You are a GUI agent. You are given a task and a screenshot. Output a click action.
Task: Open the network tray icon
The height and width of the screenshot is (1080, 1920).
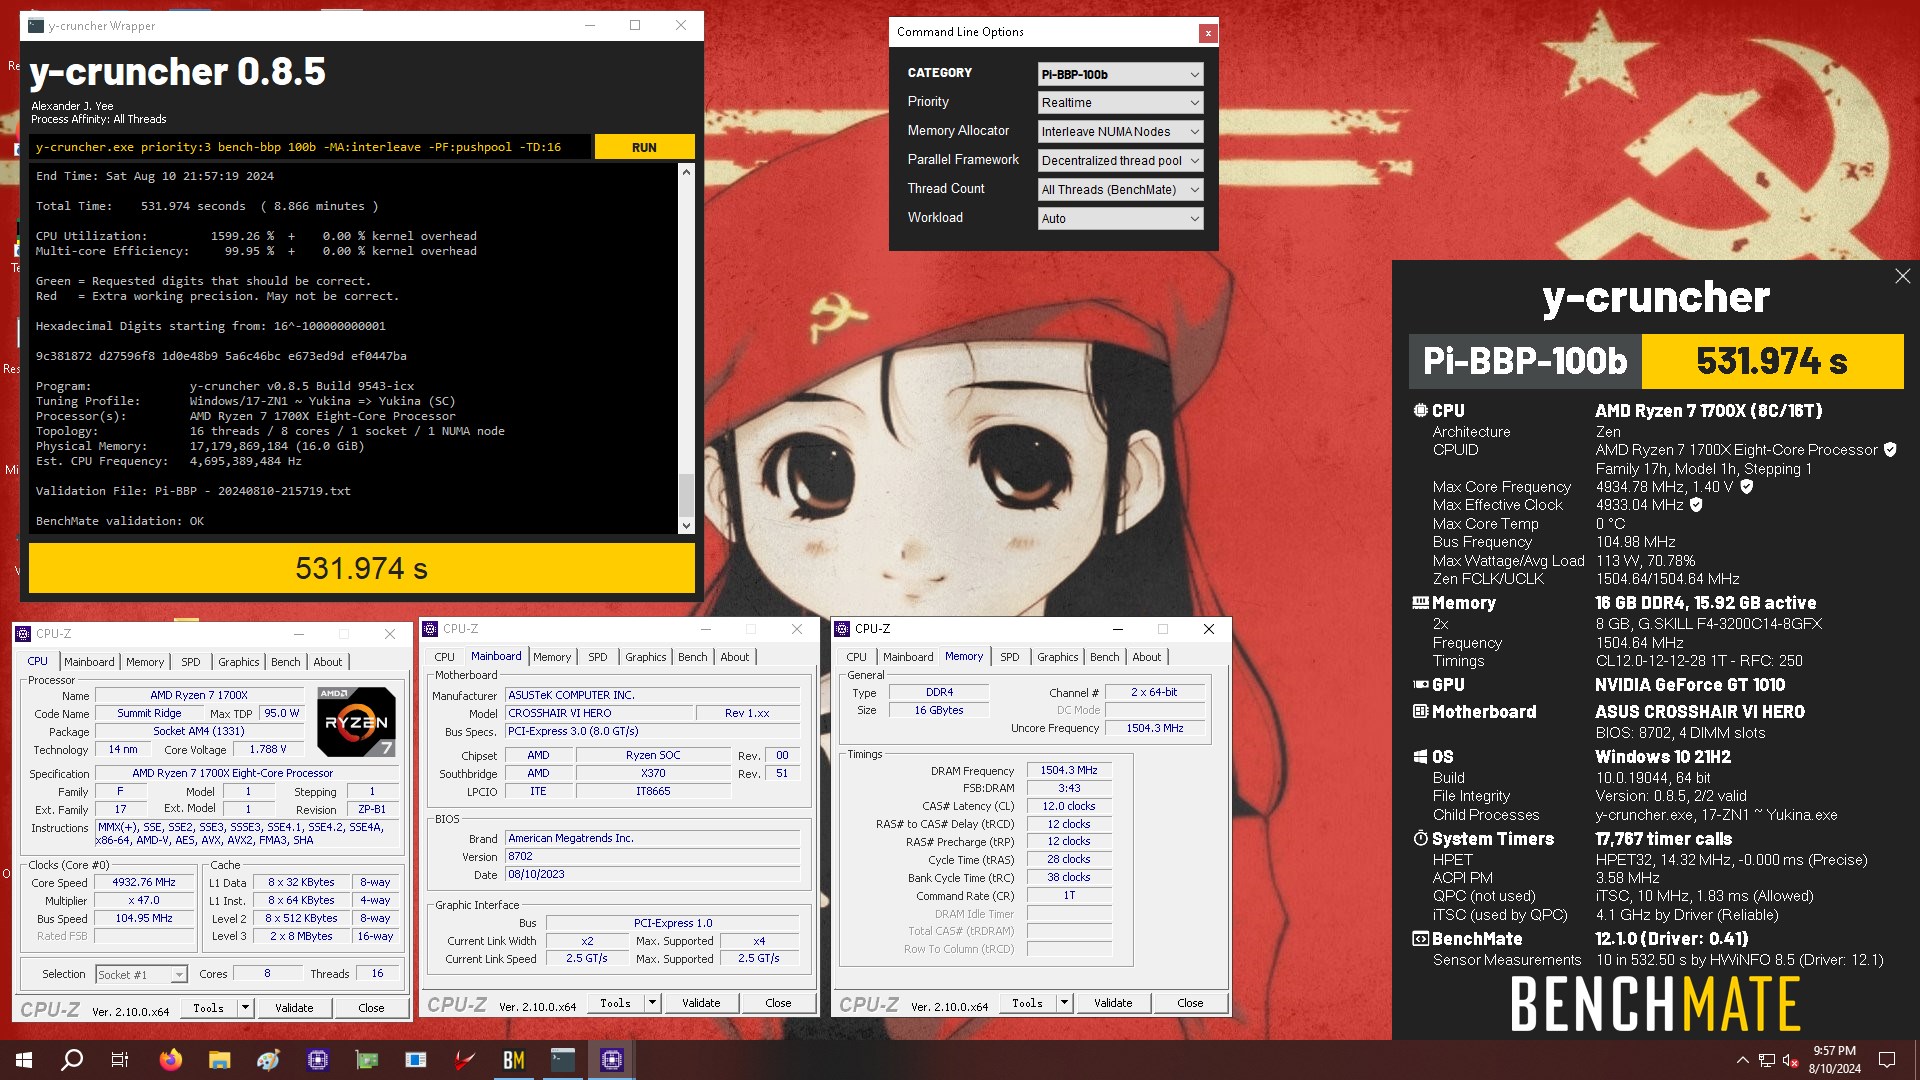(x=1767, y=1060)
